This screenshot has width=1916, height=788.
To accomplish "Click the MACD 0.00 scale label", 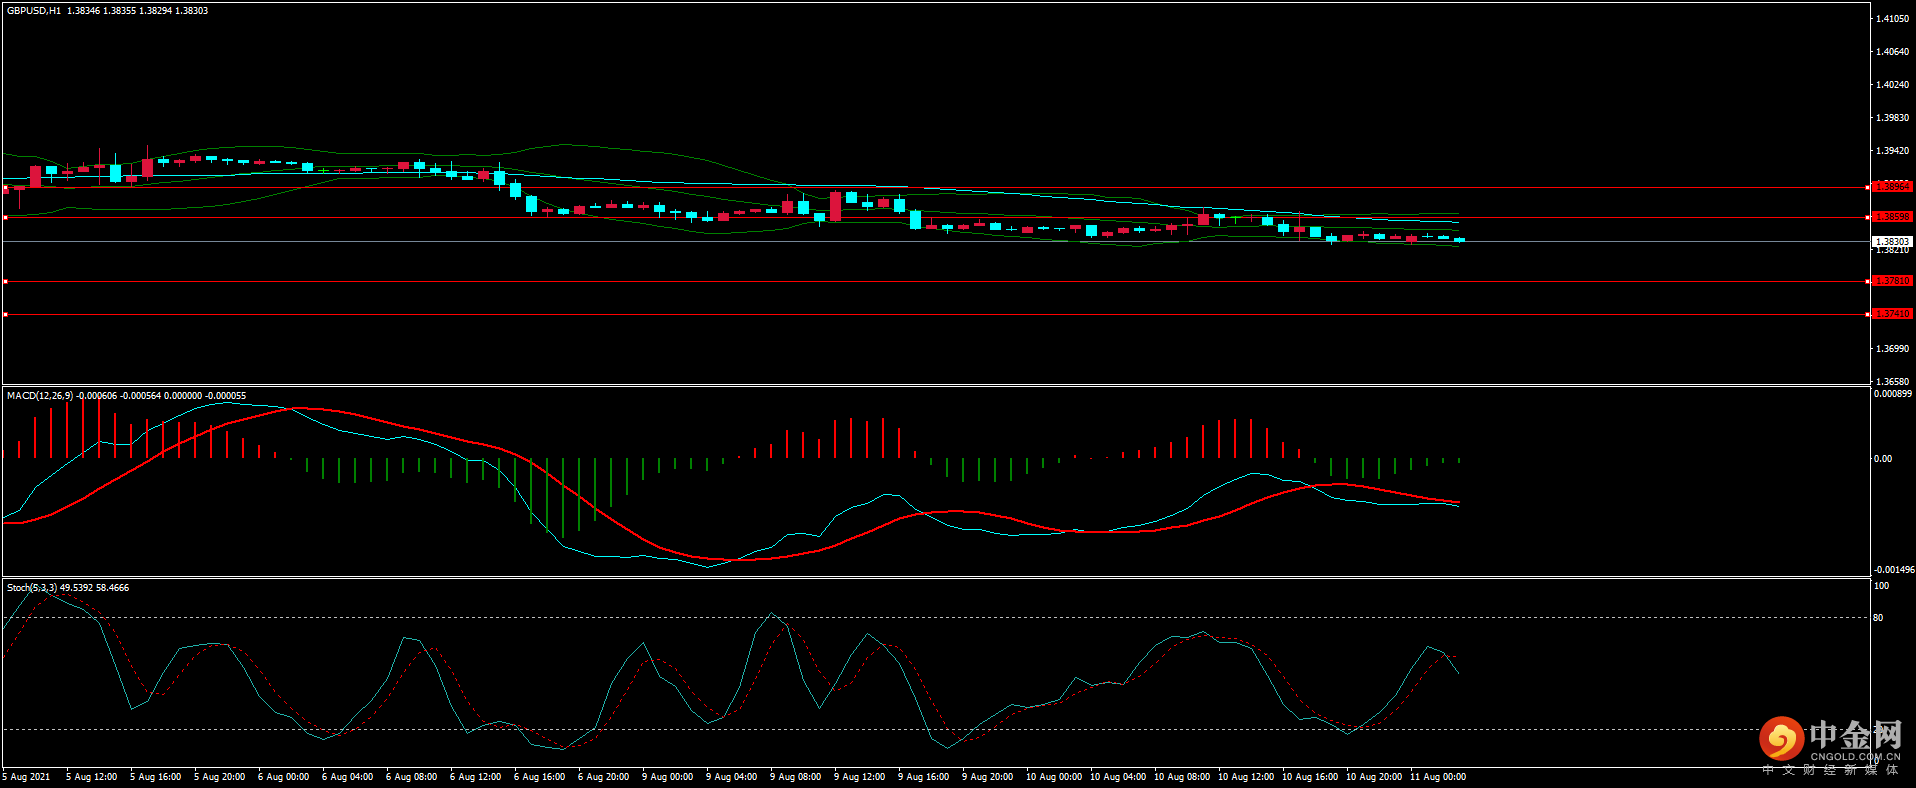I will (1882, 459).
